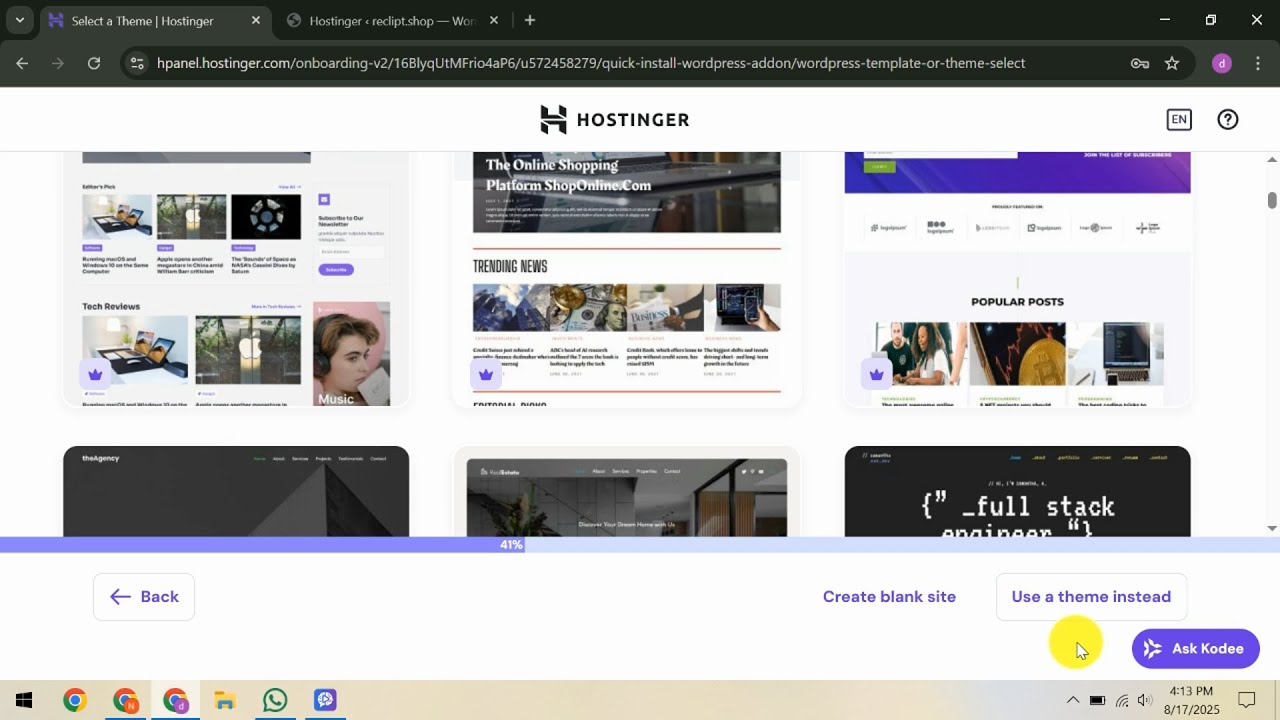This screenshot has width=1280, height=720.
Task: Click the browser back arrow
Action: (22, 63)
